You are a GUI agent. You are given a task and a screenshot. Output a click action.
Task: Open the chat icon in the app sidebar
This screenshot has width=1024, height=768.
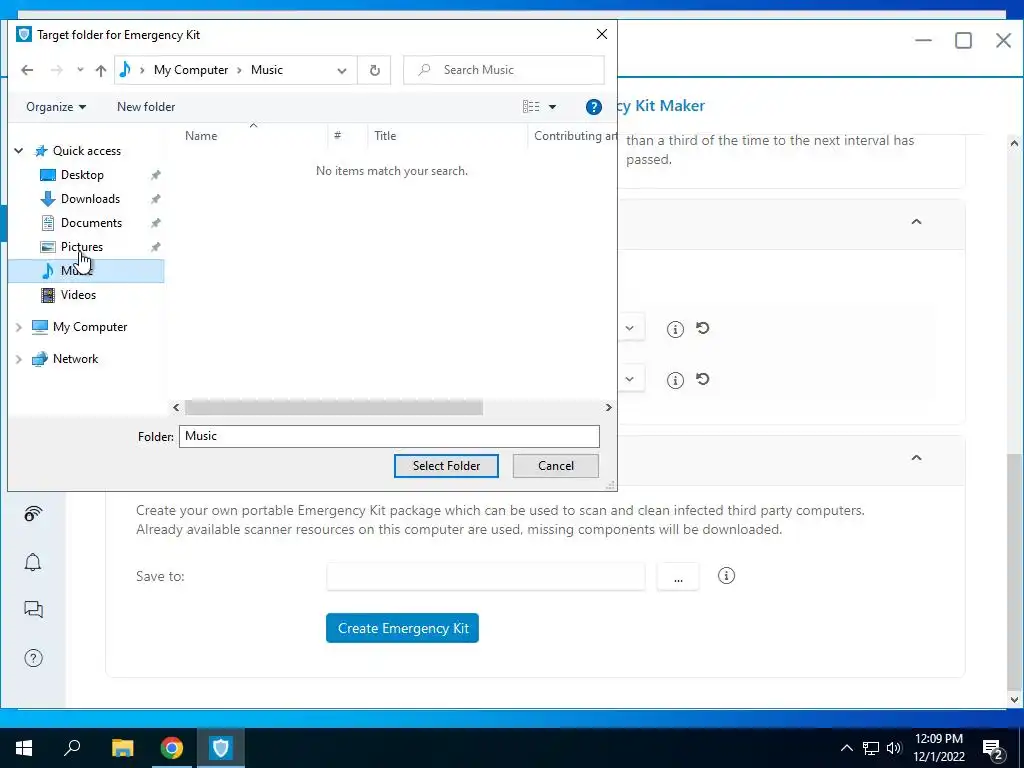tap(33, 610)
